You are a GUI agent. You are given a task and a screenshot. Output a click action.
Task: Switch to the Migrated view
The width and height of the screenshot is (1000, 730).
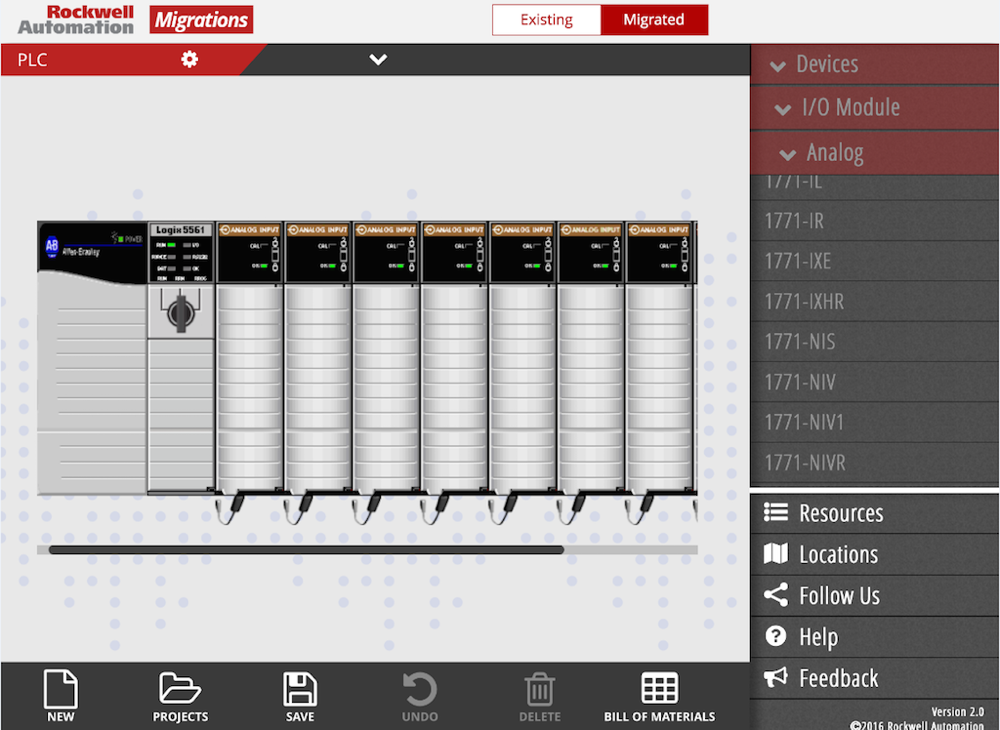coord(654,20)
